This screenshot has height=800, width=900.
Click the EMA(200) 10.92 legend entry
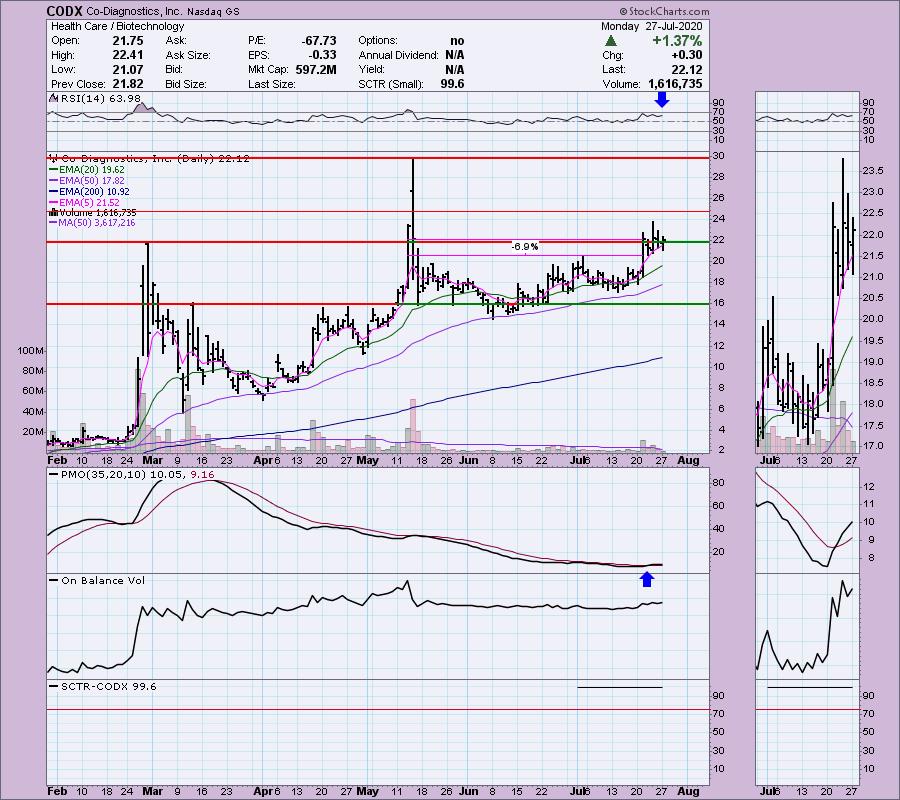pyautogui.click(x=94, y=192)
